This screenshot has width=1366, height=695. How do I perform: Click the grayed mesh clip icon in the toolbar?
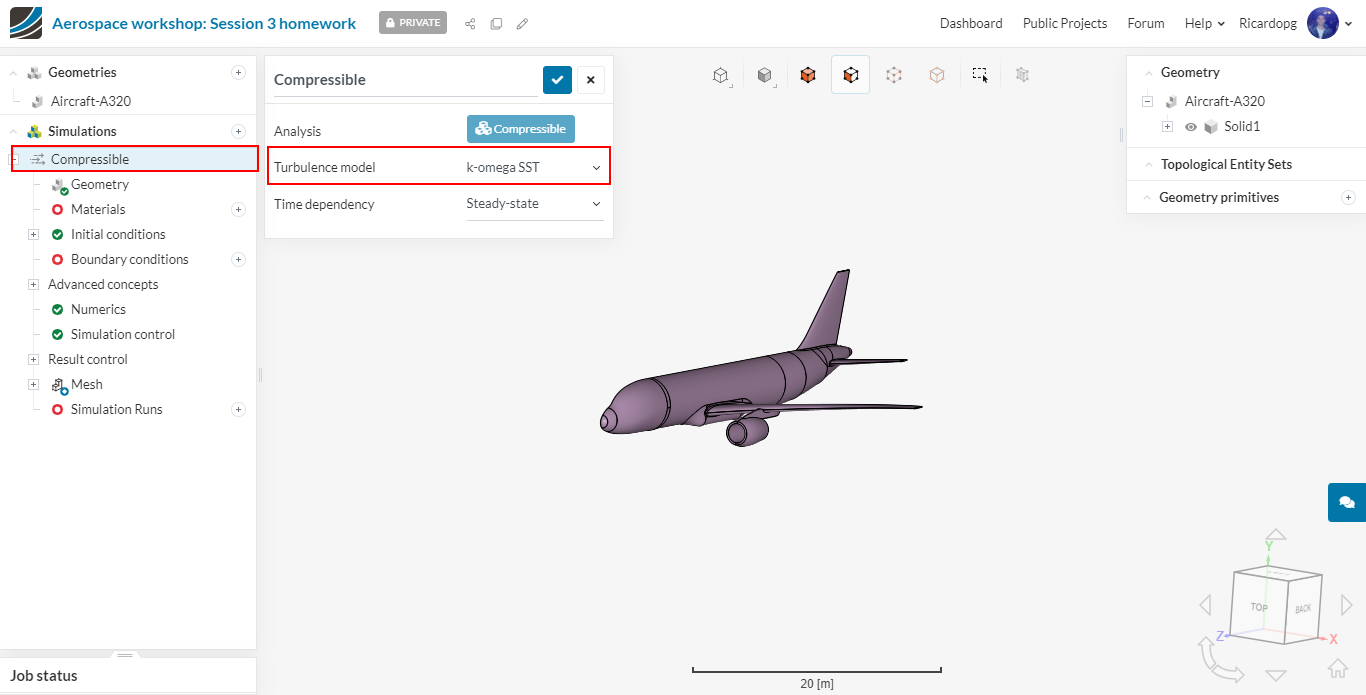1022,74
